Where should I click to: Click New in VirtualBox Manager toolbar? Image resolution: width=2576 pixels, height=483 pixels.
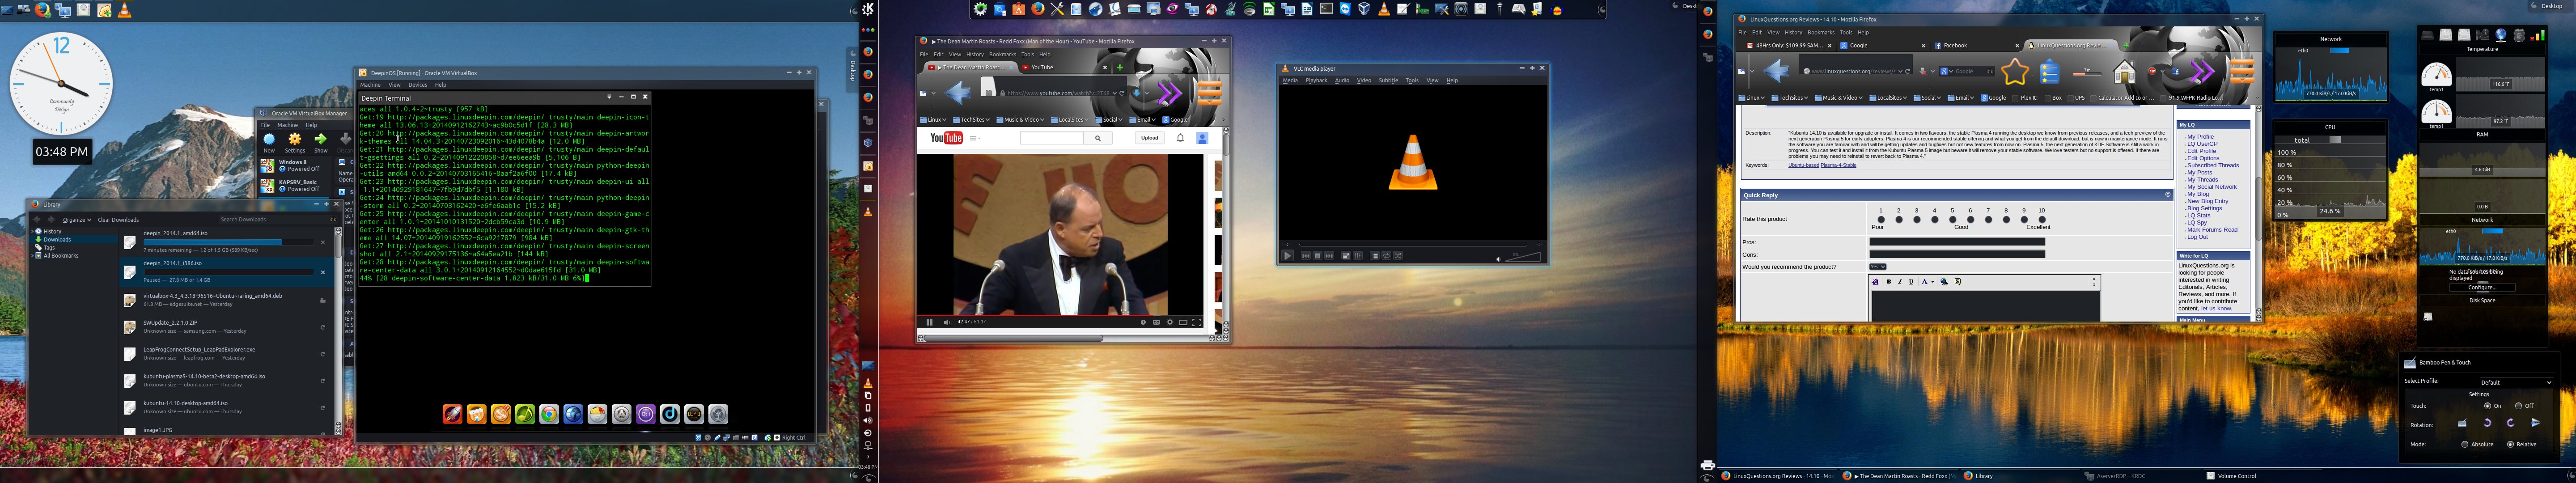[269, 143]
